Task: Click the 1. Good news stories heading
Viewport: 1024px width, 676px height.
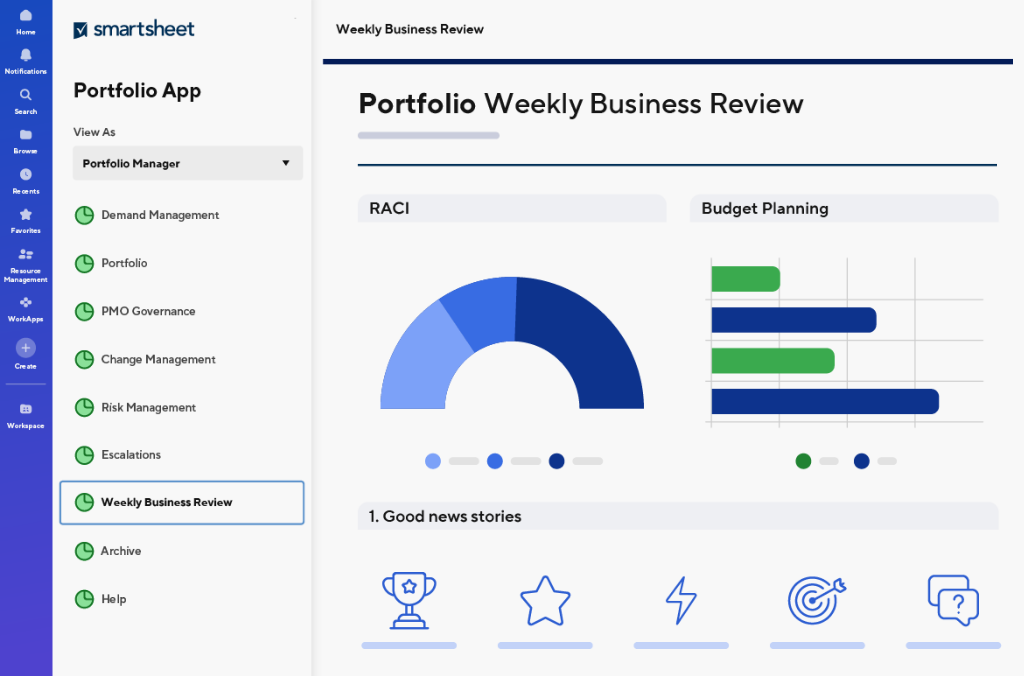Action: pos(445,517)
